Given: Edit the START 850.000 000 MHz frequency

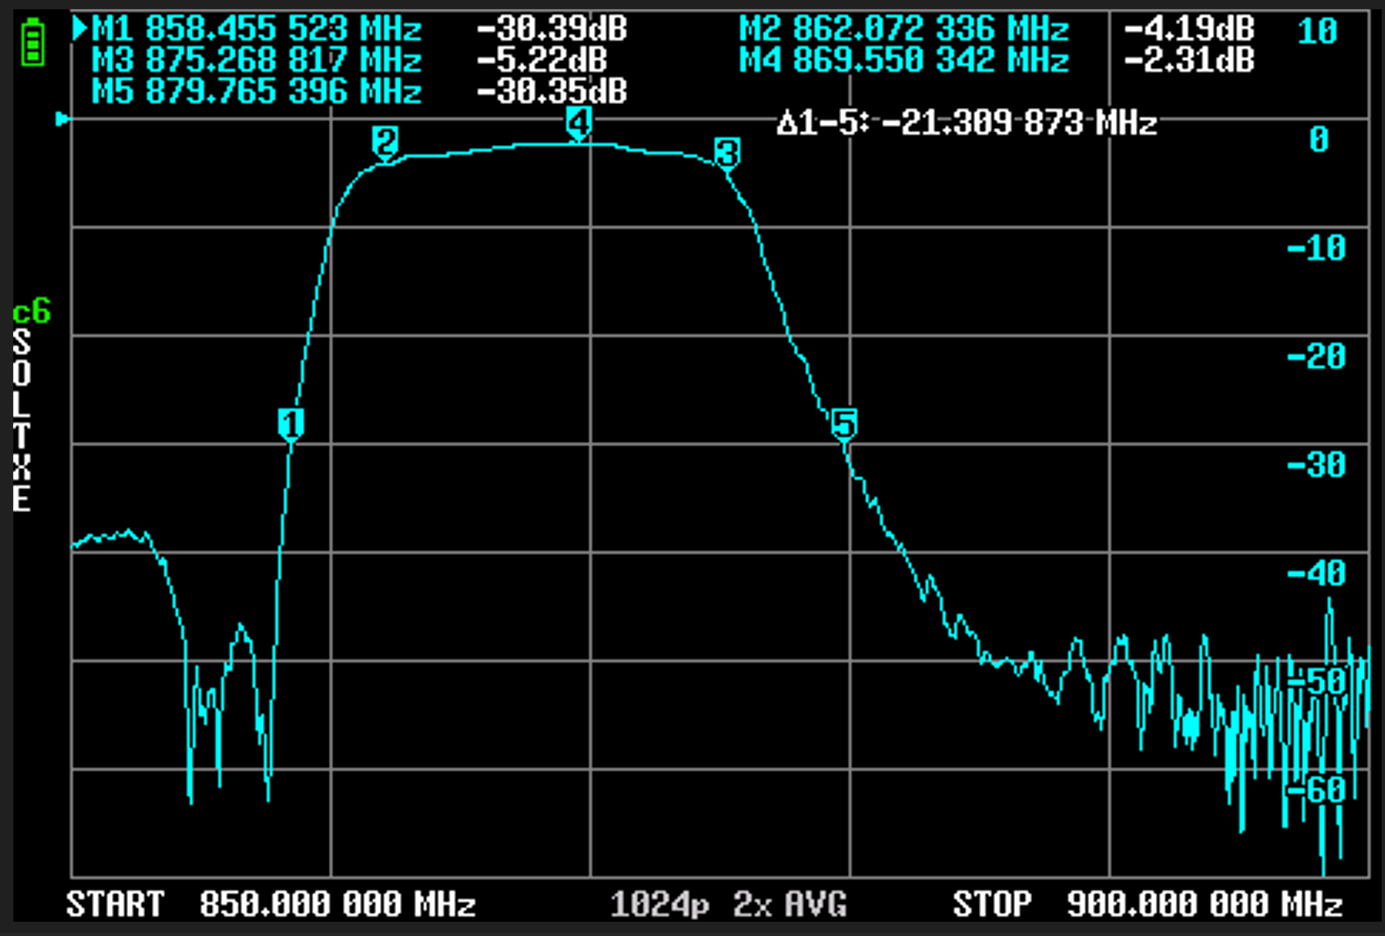Looking at the screenshot, I should click(271, 904).
